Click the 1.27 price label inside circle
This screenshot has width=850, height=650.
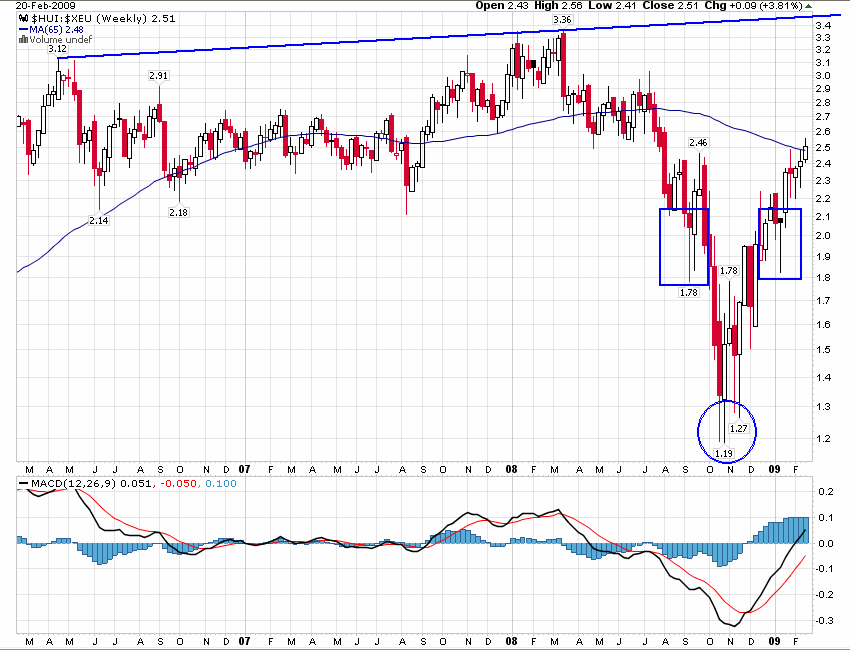(739, 428)
